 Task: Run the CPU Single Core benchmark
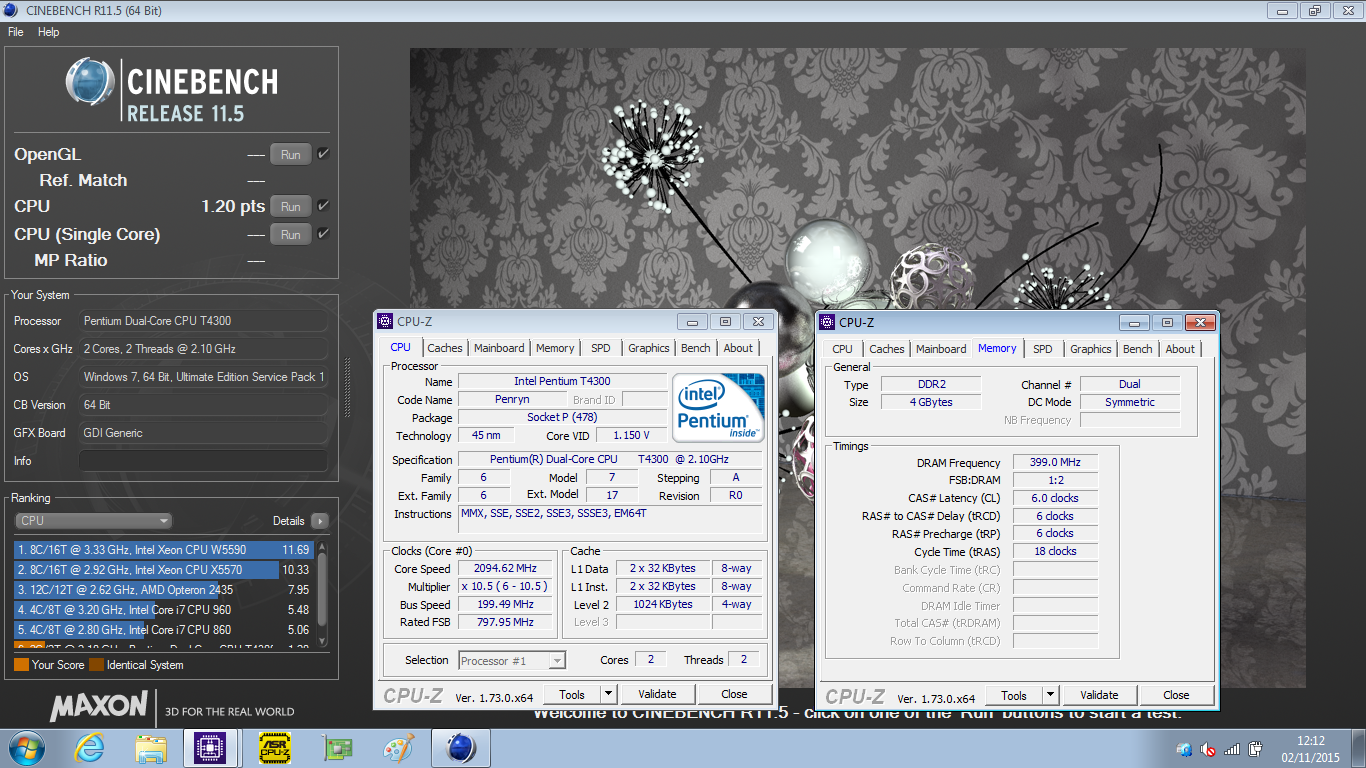pos(291,235)
